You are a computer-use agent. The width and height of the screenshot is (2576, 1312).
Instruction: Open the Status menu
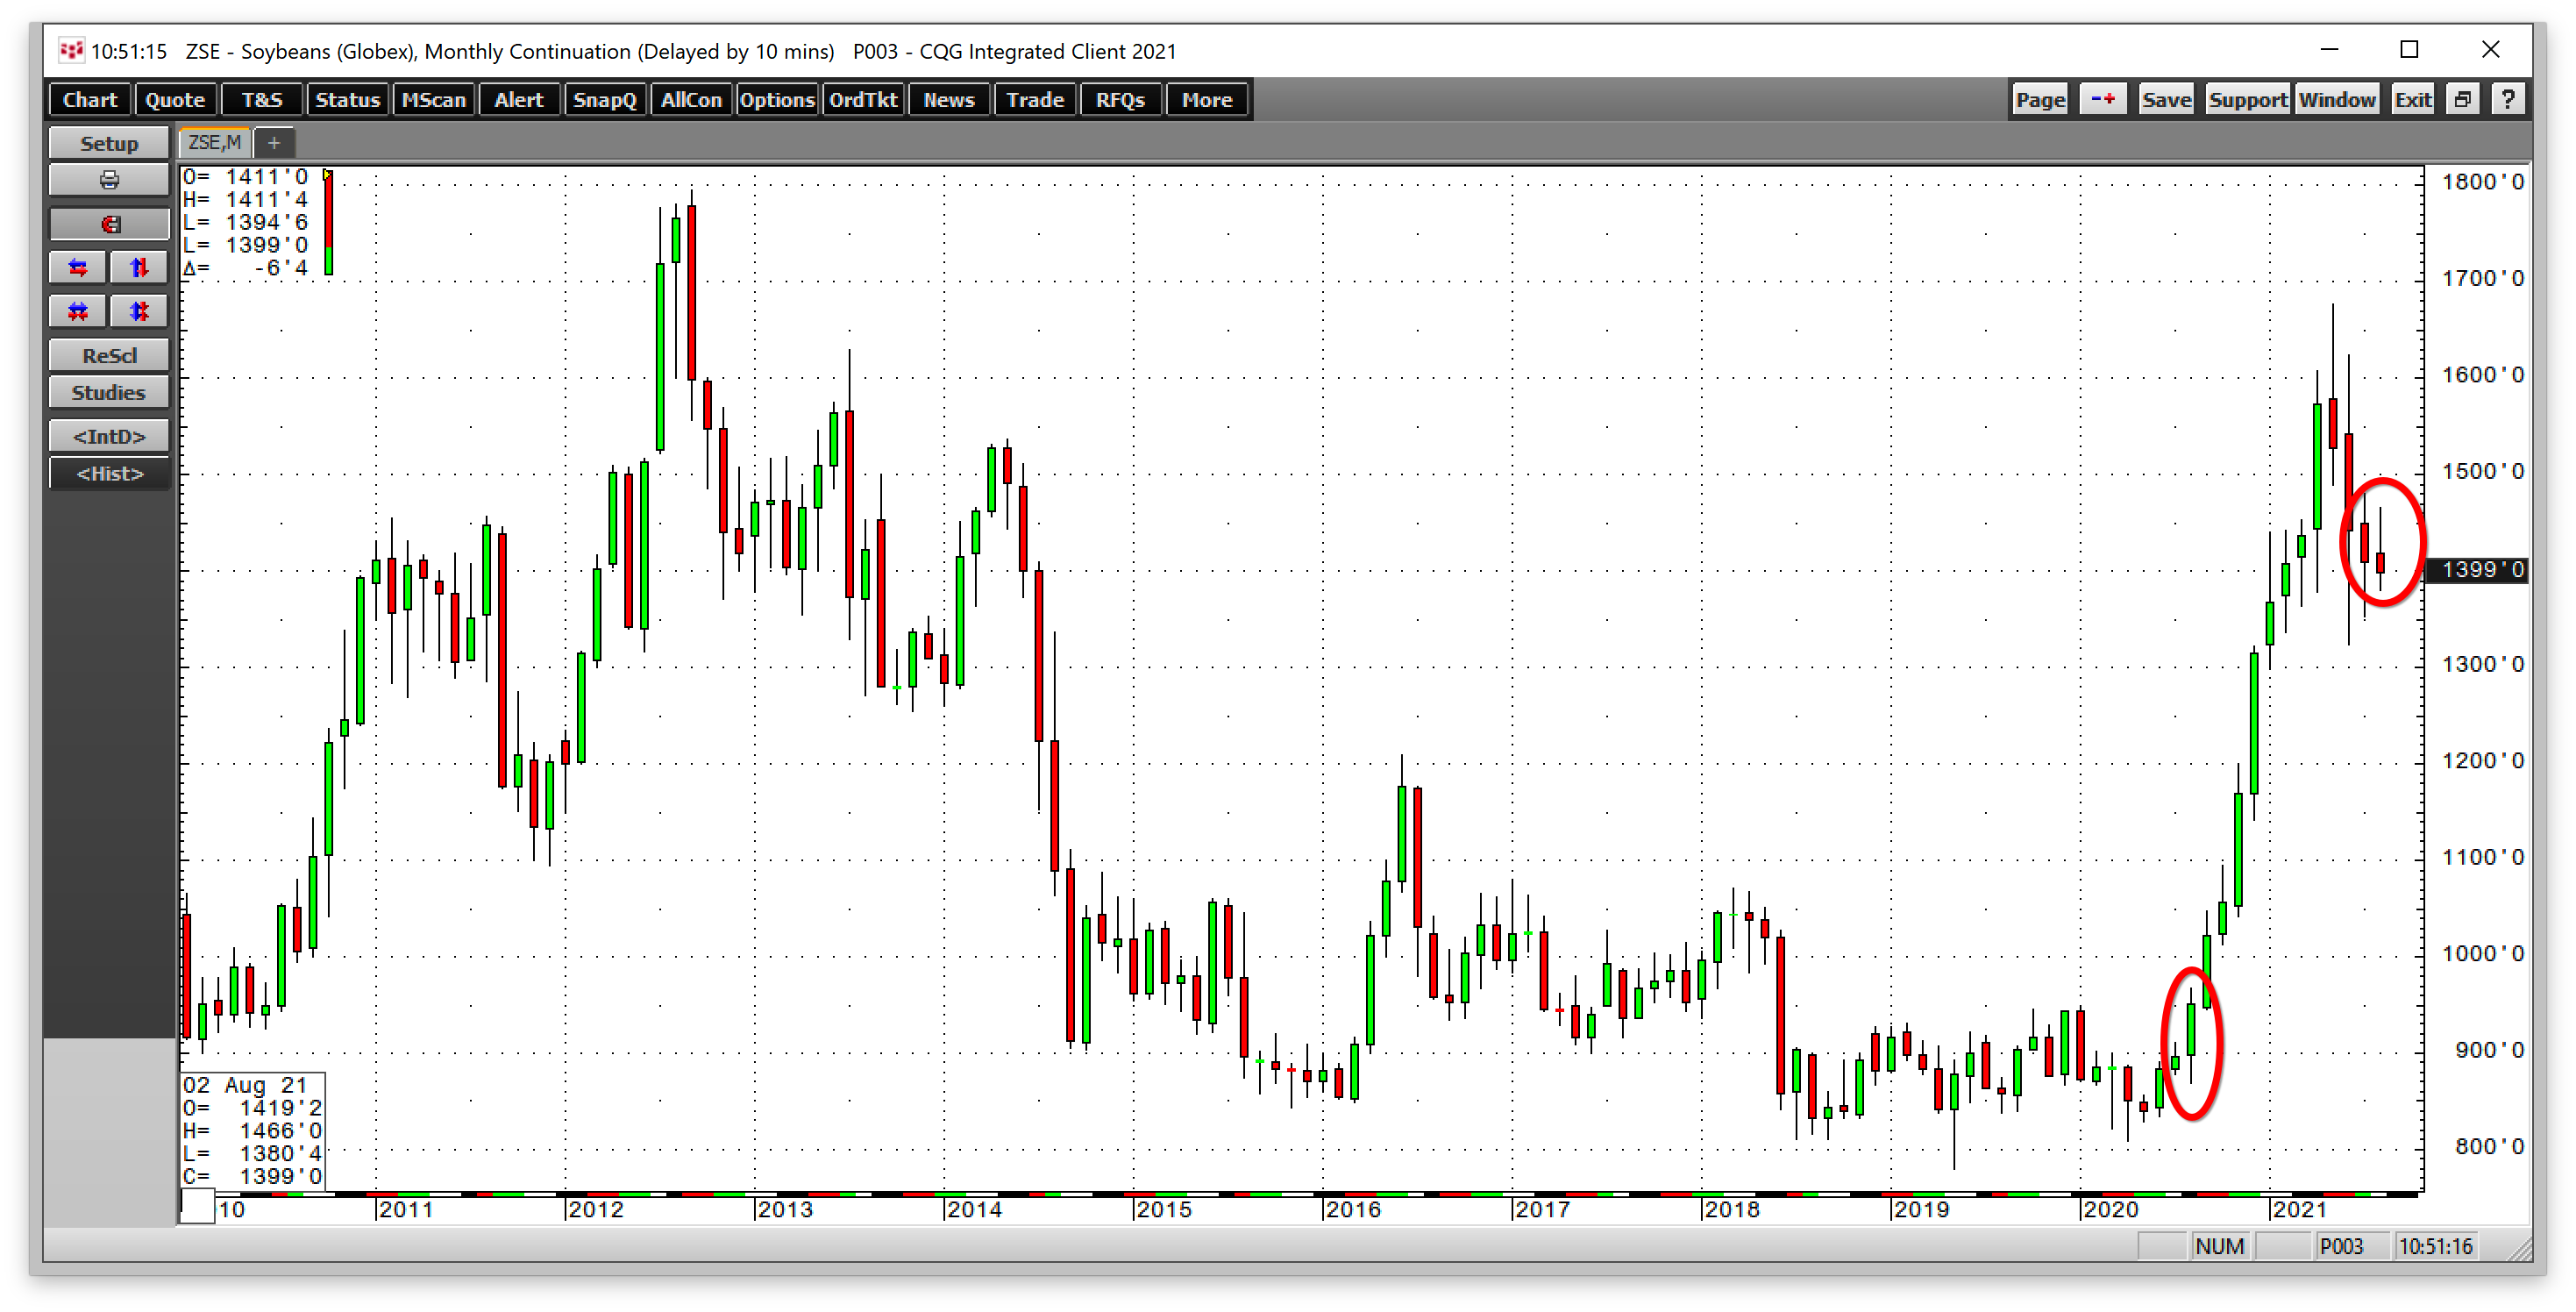[x=347, y=100]
